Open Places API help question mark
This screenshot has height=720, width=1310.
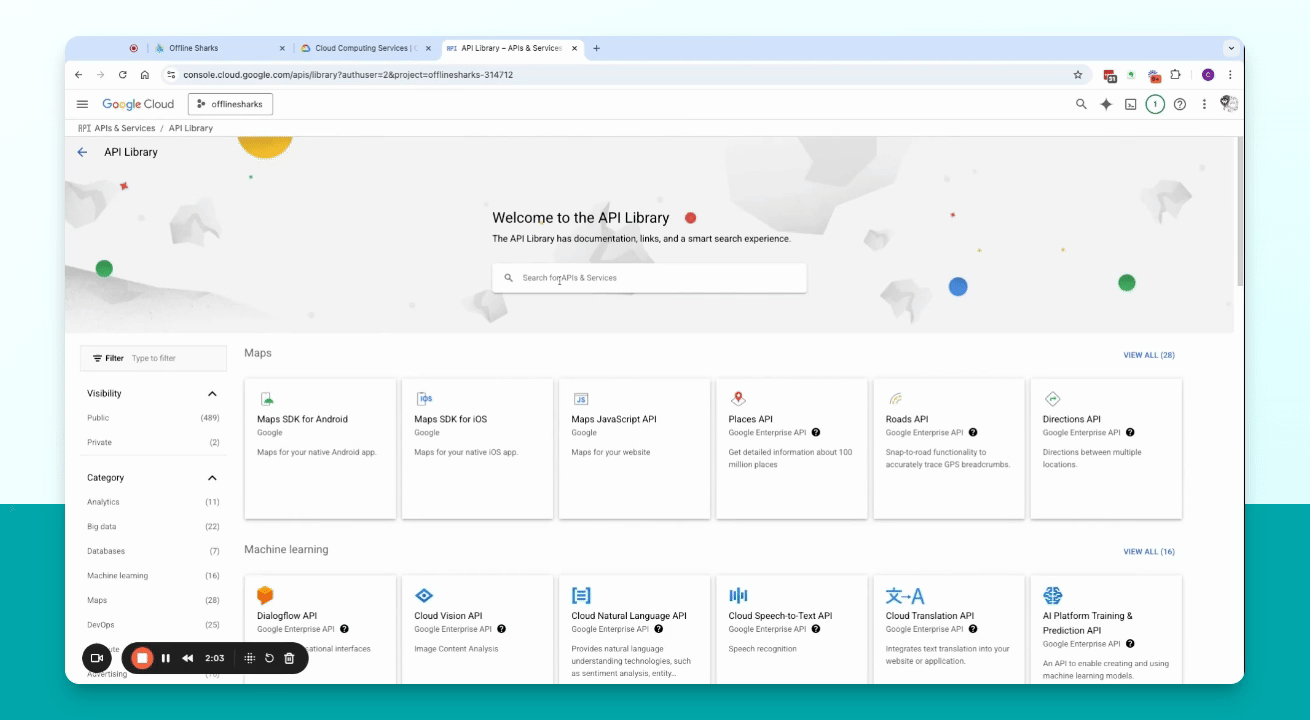tap(816, 433)
